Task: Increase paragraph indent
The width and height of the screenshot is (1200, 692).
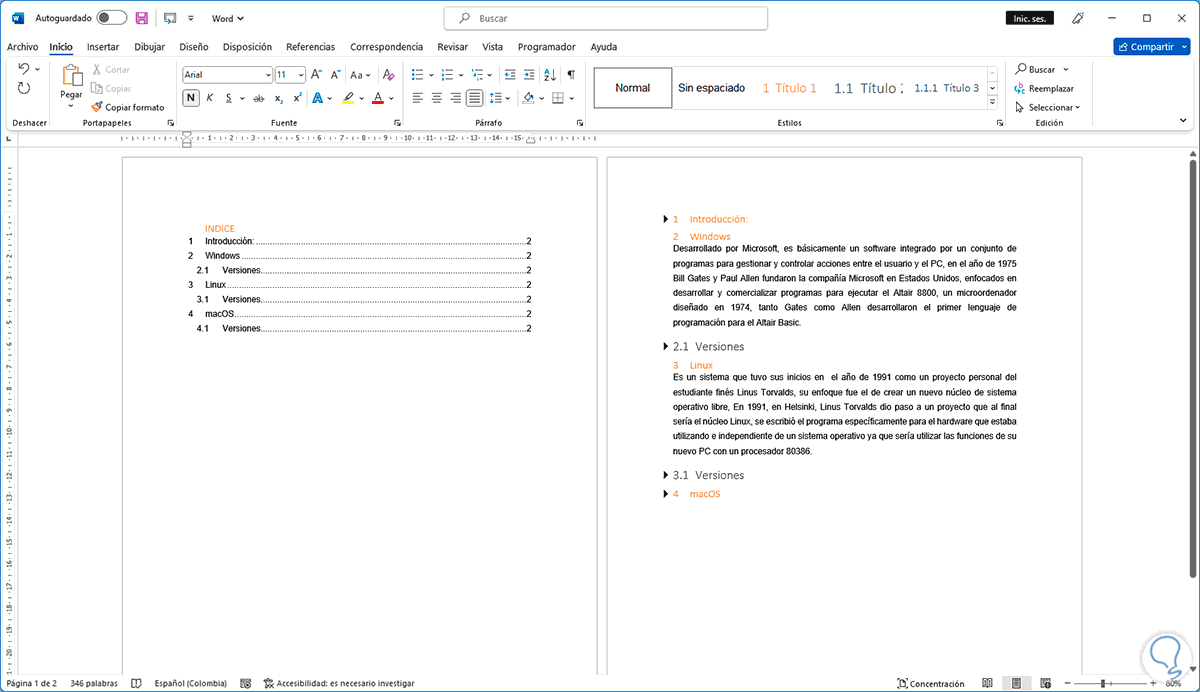Action: point(529,75)
